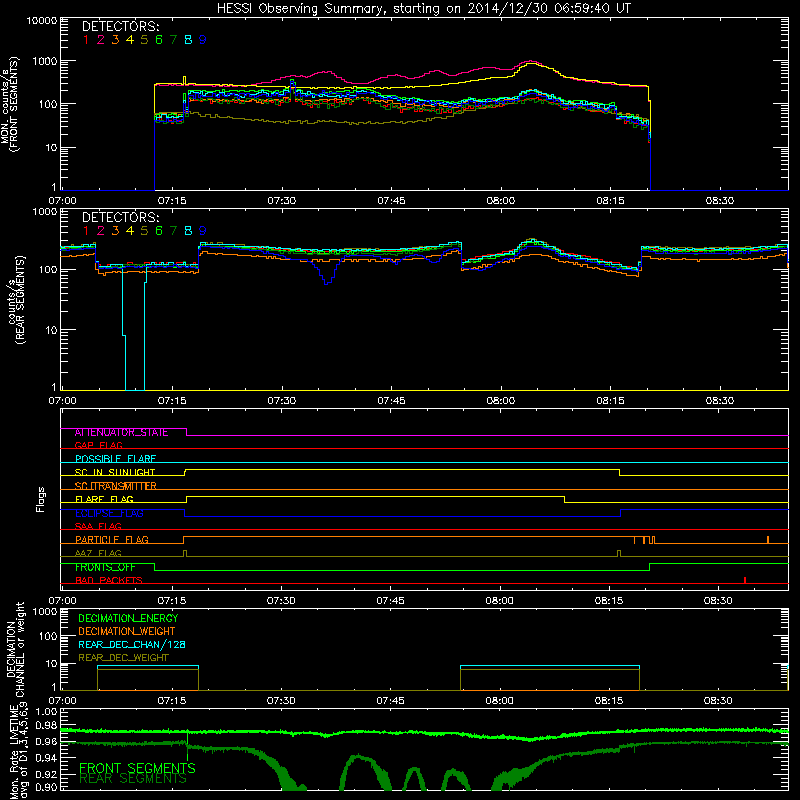The width and height of the screenshot is (800, 800).
Task: Select cyan detector '8' in front segments legend
Action: click(188, 40)
